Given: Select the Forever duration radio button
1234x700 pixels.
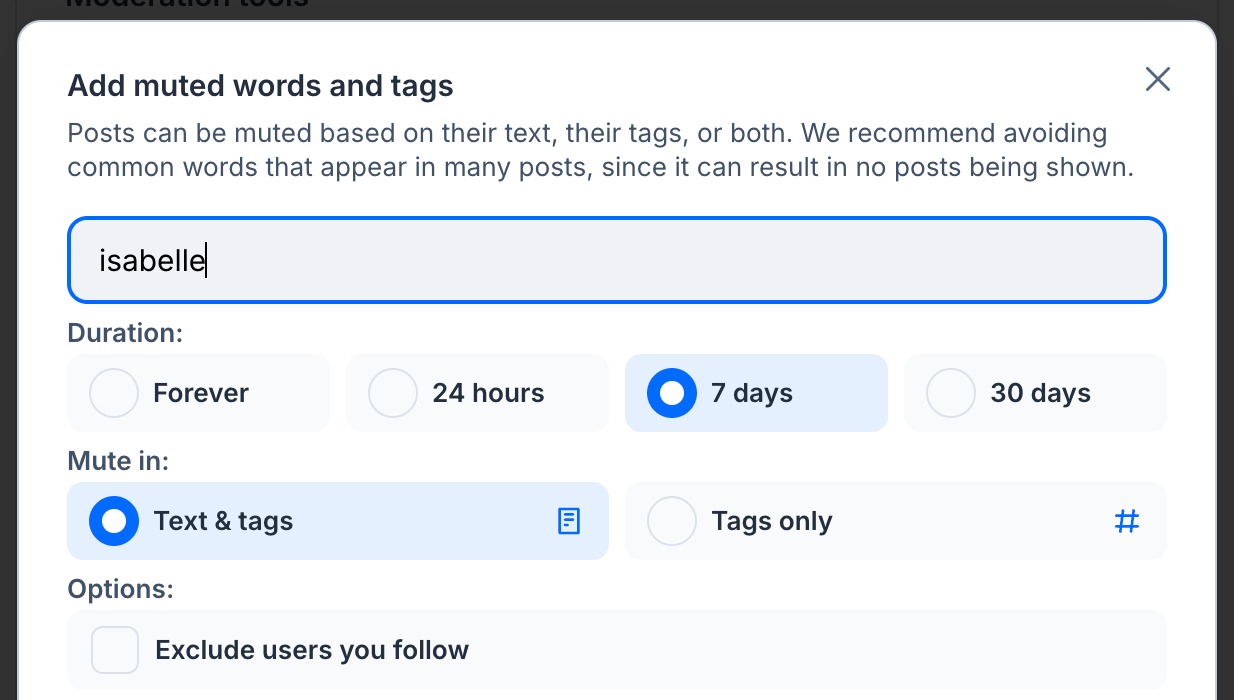Looking at the screenshot, I should click(114, 393).
